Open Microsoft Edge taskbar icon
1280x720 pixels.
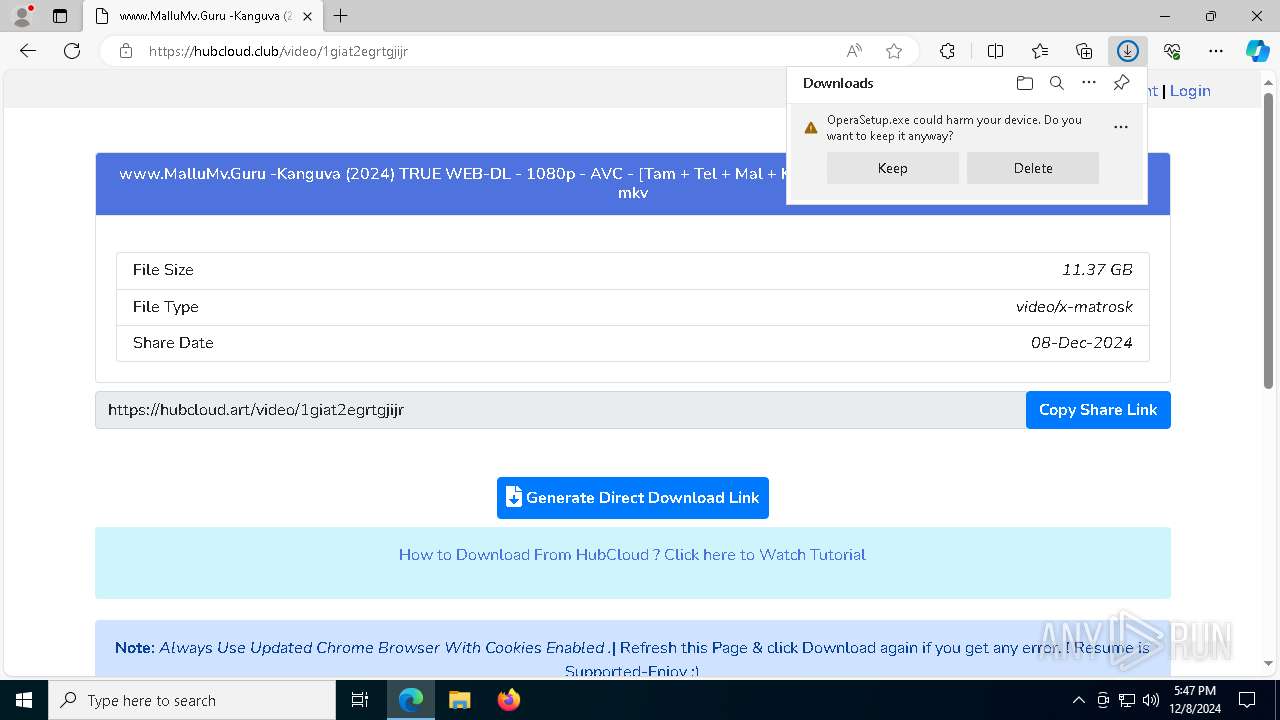point(411,700)
